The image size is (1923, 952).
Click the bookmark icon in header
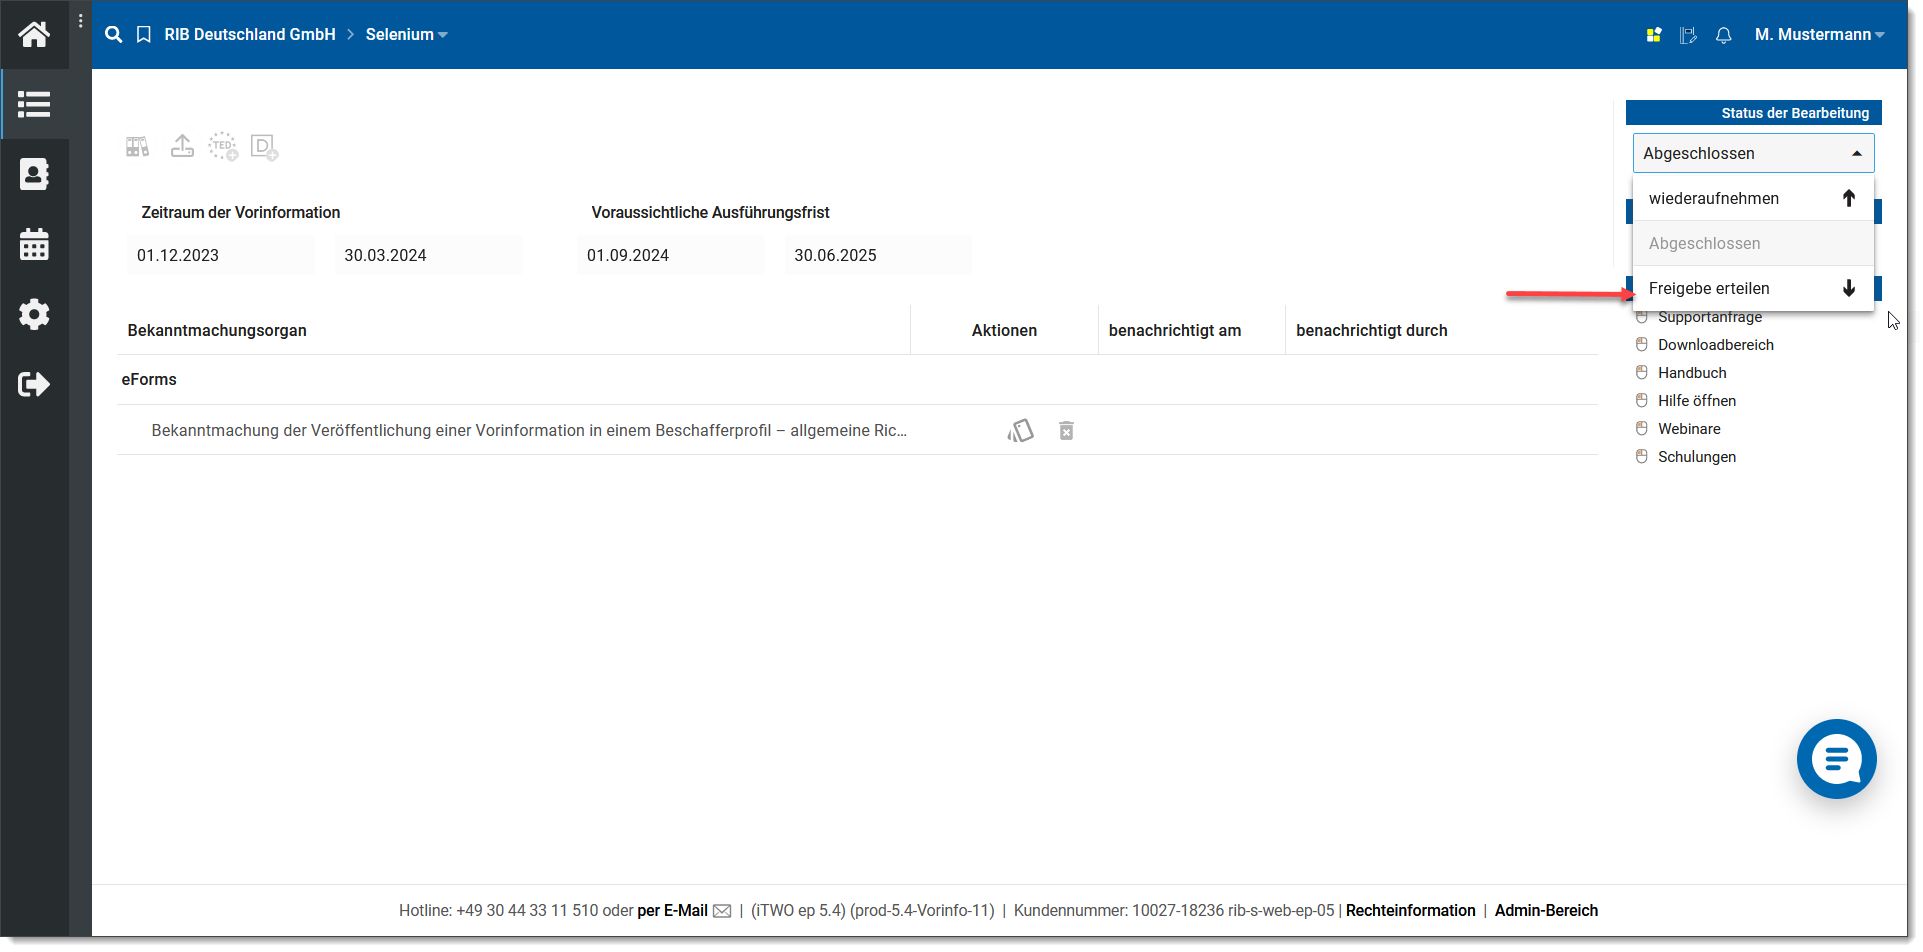(x=144, y=35)
